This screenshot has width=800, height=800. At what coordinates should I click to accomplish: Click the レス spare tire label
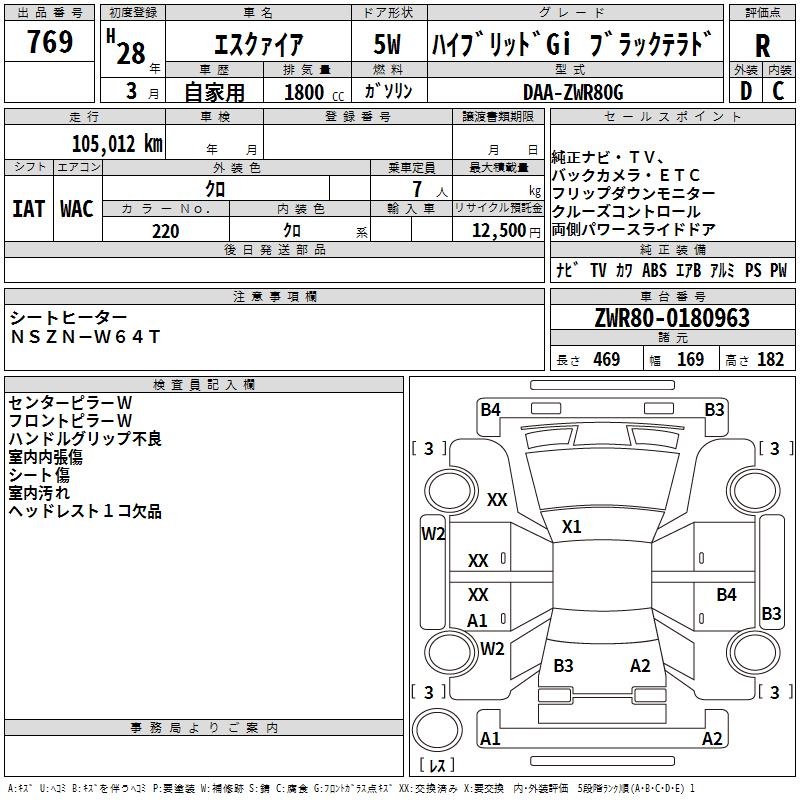437,765
